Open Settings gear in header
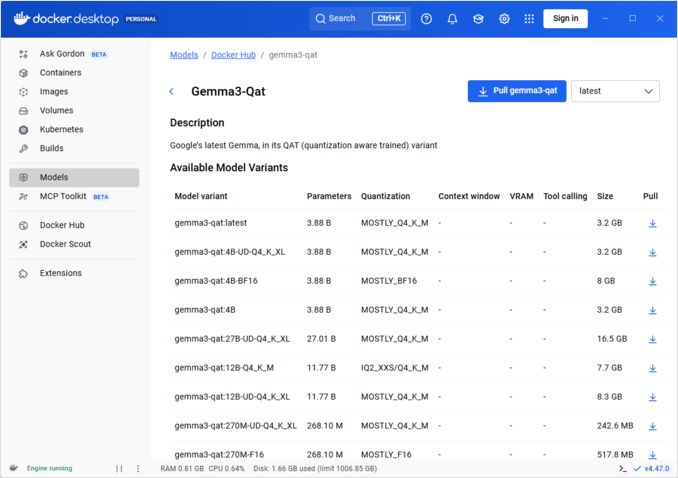Screen dimensions: 678x478 (x=504, y=18)
